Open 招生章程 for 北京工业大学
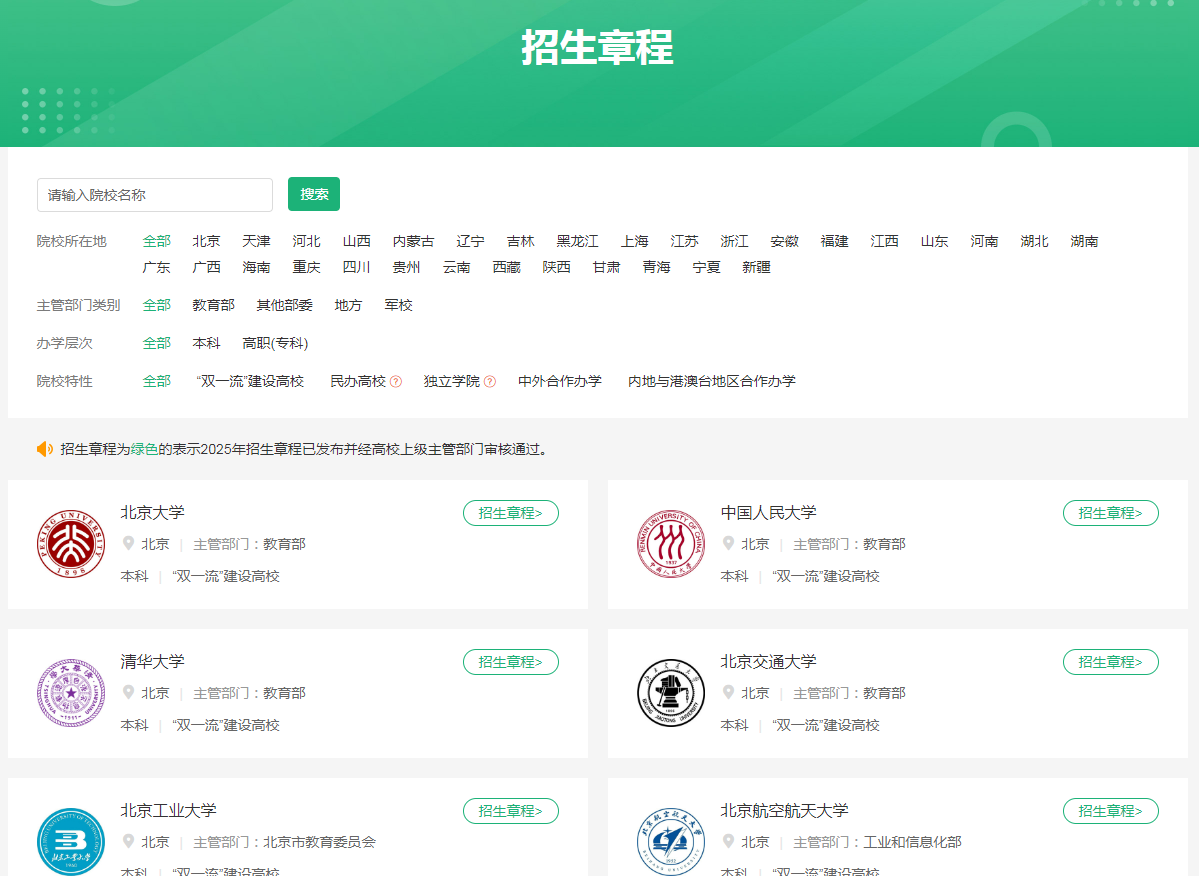1199x876 pixels. 511,811
